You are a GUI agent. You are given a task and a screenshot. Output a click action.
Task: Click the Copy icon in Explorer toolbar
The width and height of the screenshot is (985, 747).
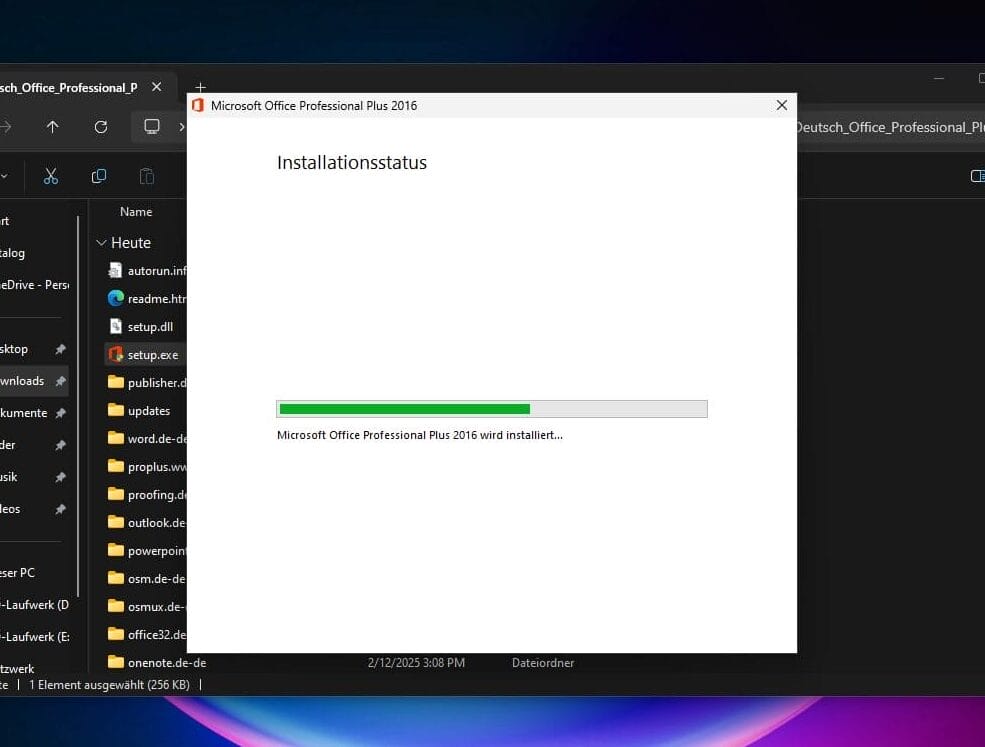coord(99,176)
